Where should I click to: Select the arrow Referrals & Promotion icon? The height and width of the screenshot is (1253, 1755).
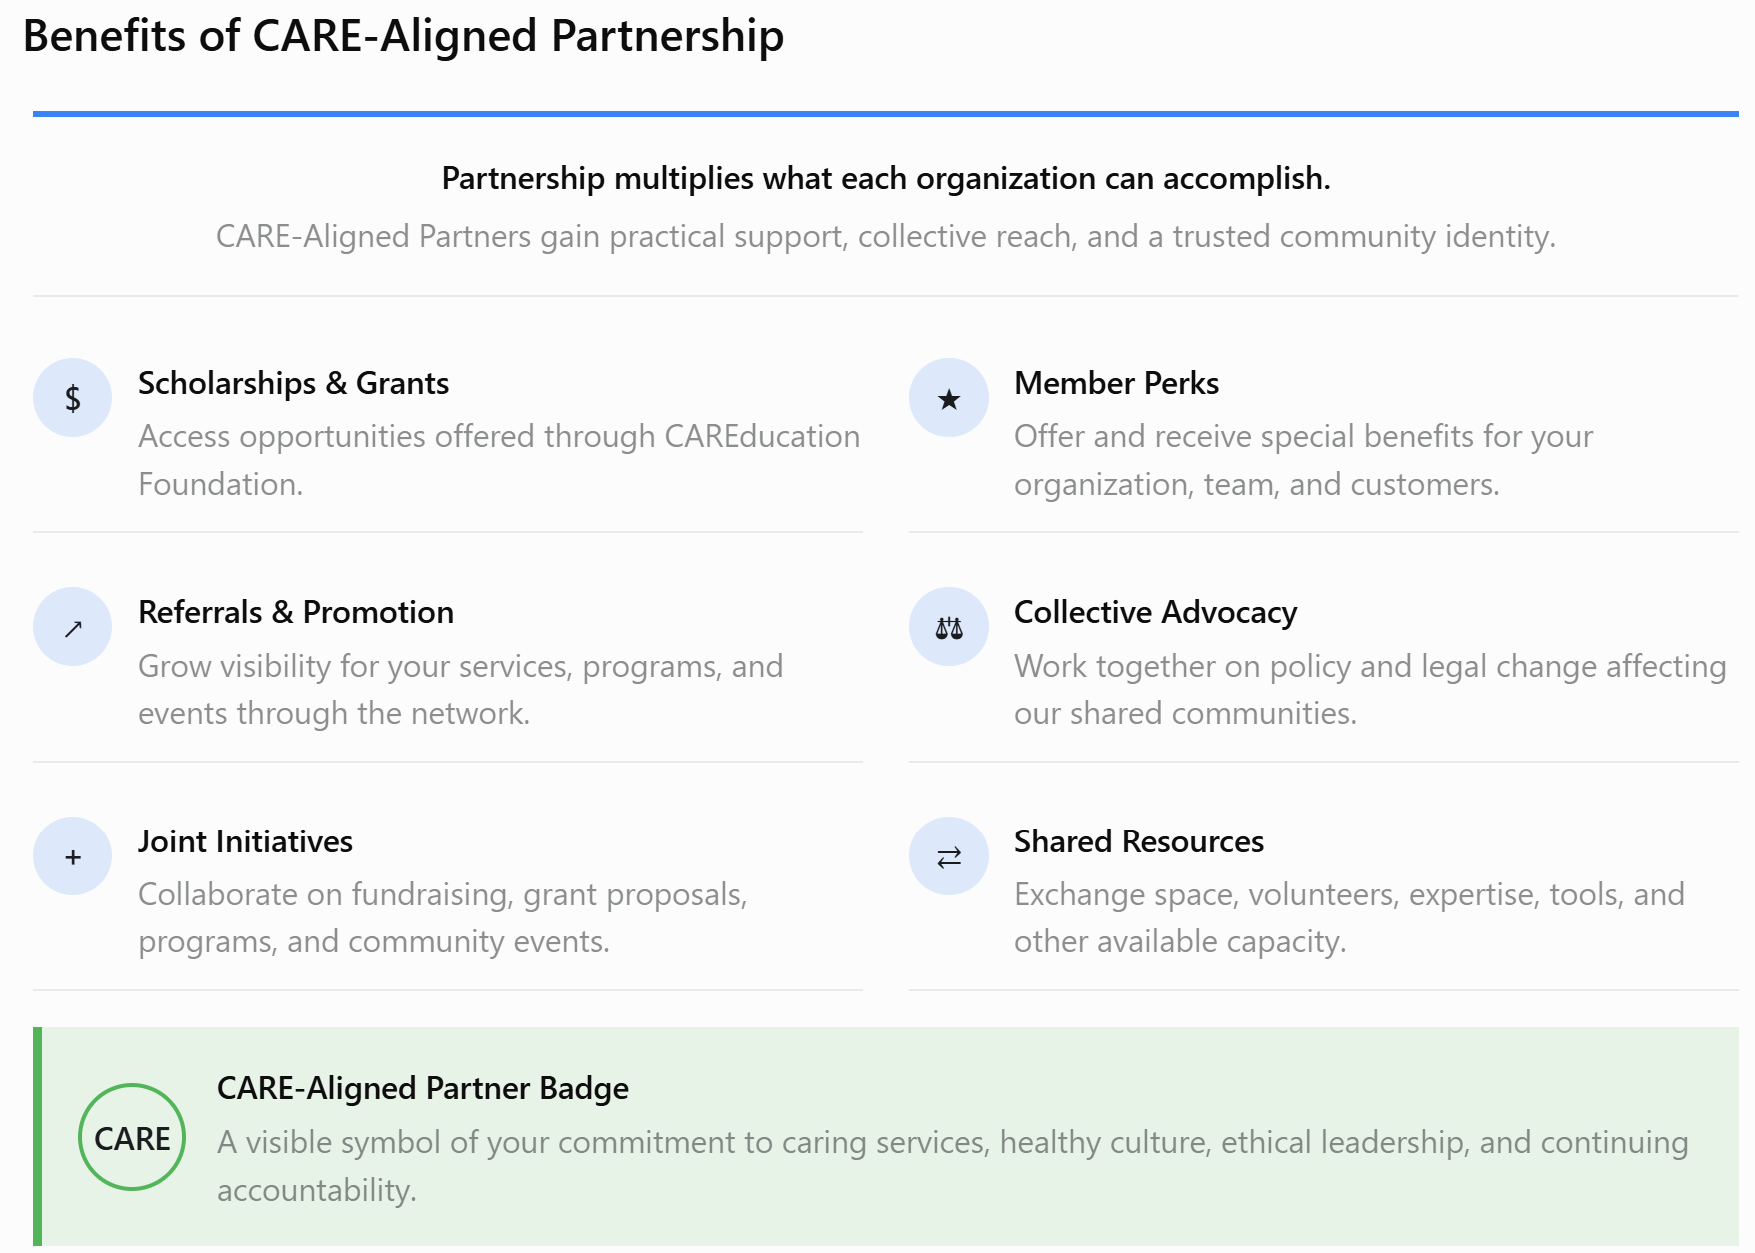pos(73,627)
